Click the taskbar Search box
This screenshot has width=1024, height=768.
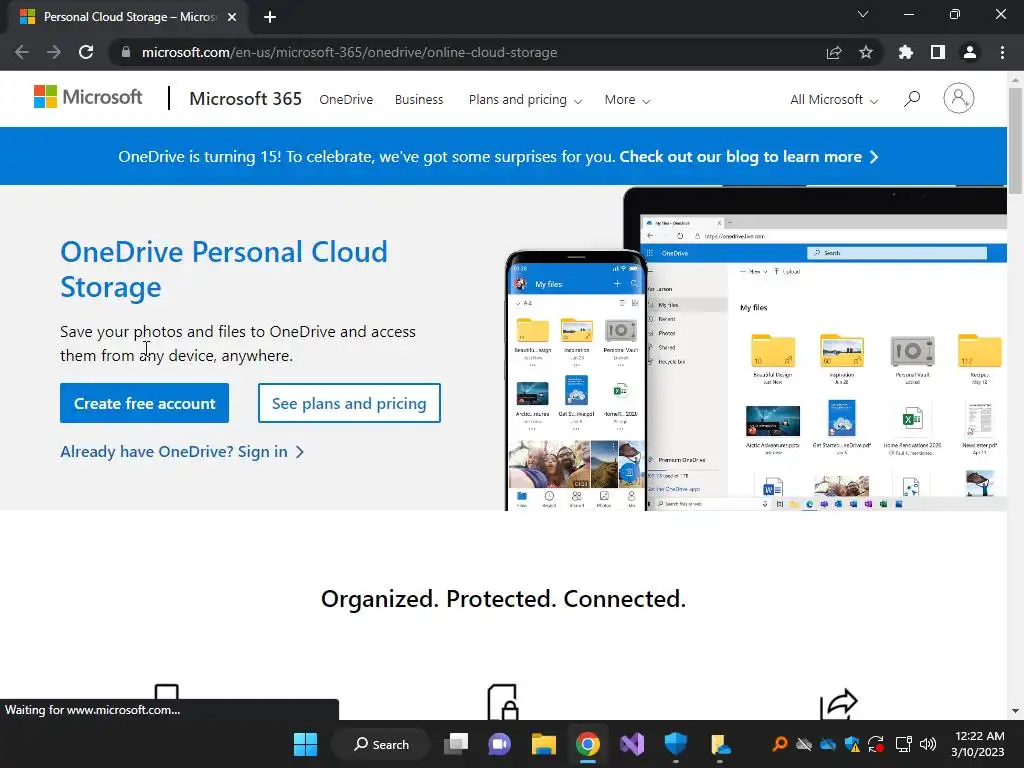pyautogui.click(x=381, y=744)
